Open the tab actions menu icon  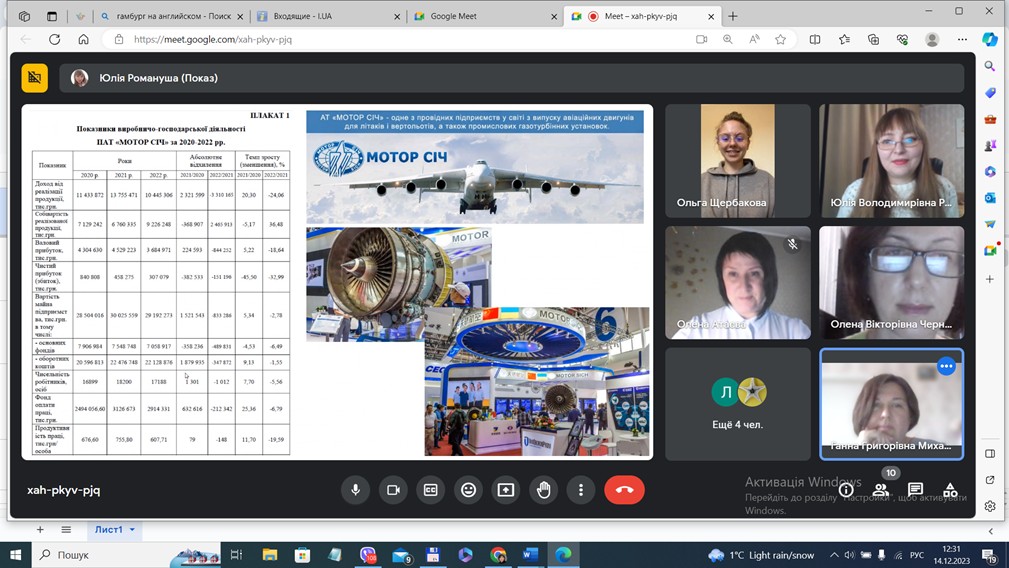[x=51, y=16]
